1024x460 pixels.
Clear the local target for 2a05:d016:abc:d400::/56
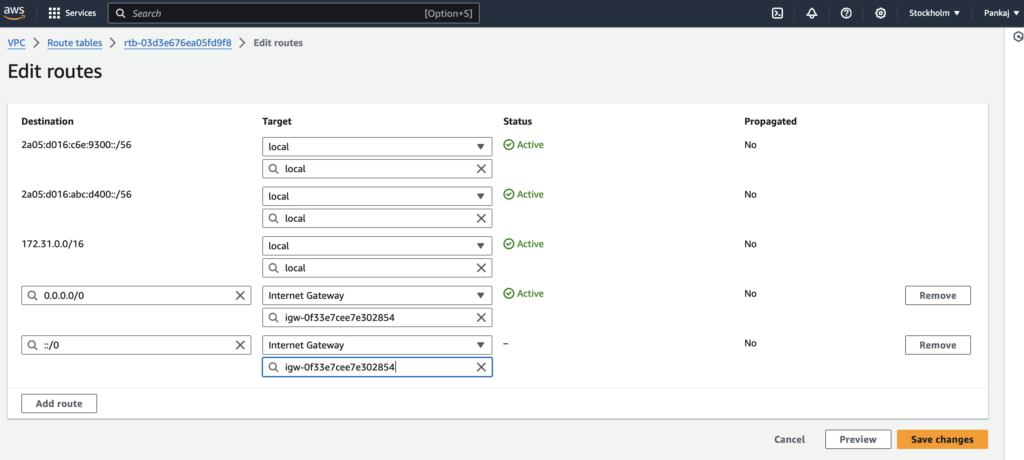[481, 218]
